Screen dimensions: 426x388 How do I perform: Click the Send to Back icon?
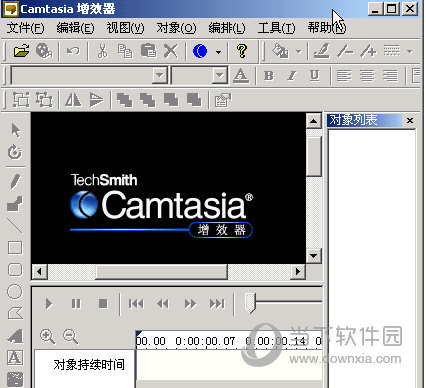(x=148, y=100)
